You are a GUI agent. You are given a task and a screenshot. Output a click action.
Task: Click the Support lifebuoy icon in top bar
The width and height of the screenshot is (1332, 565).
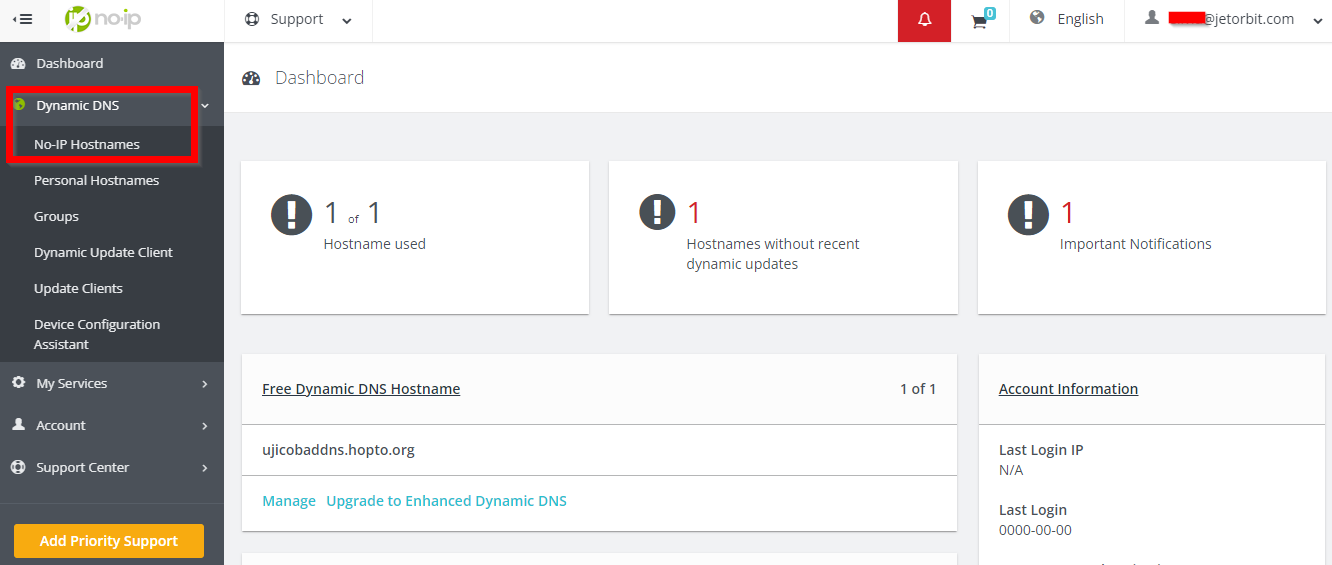click(x=252, y=19)
